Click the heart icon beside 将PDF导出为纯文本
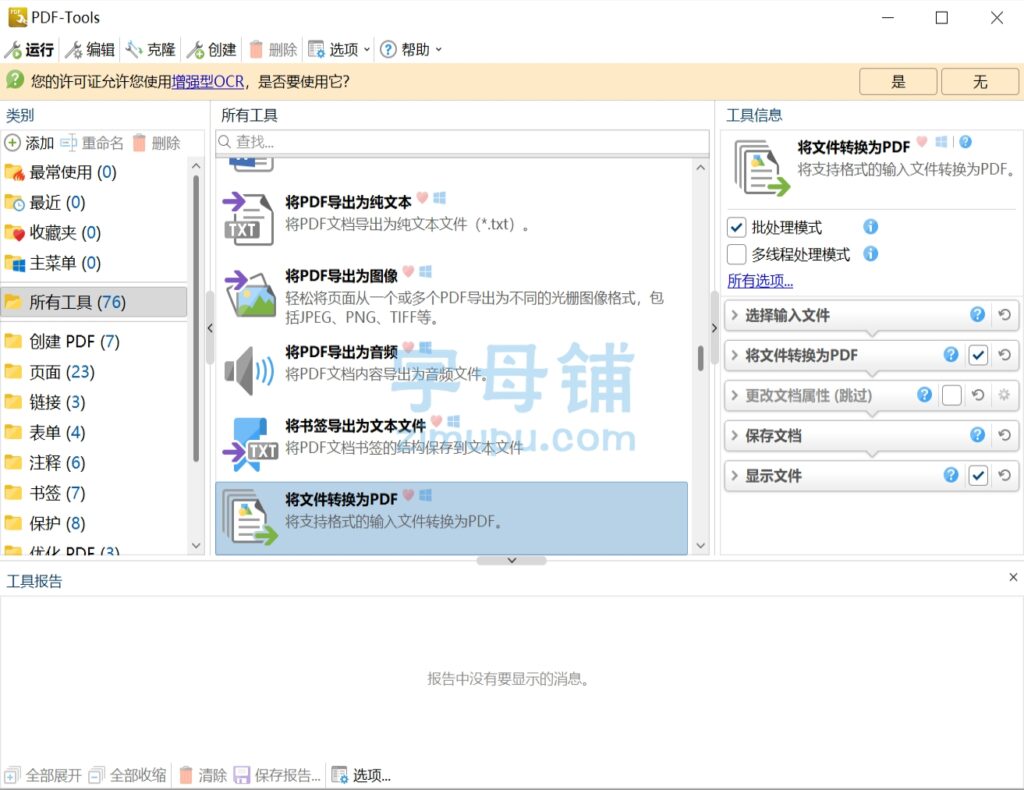Image resolution: width=1024 pixels, height=790 pixels. (x=423, y=199)
